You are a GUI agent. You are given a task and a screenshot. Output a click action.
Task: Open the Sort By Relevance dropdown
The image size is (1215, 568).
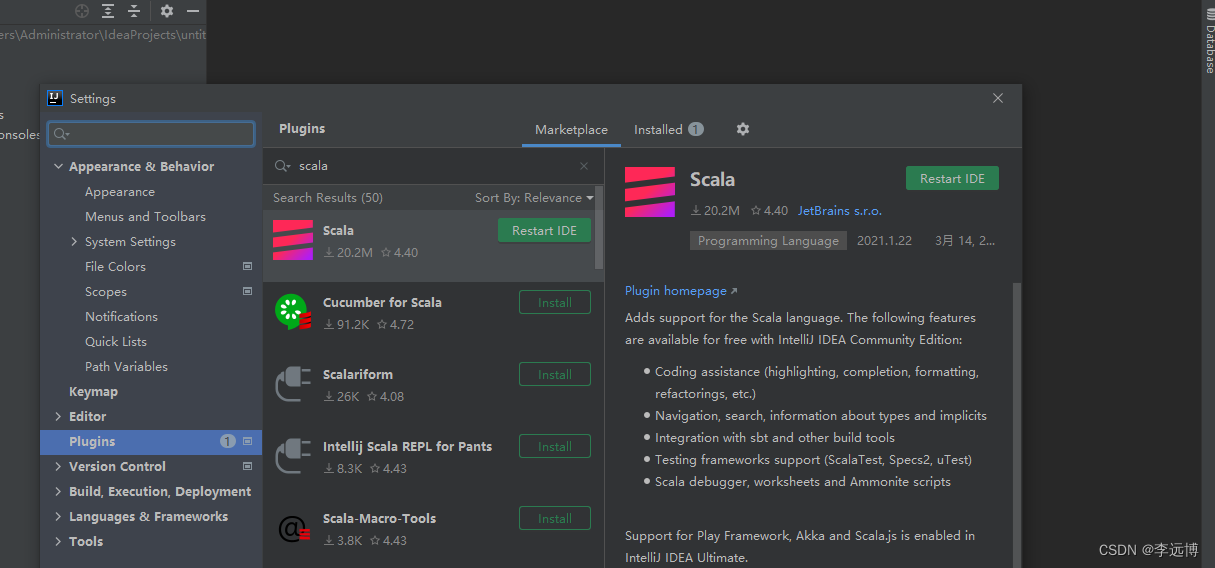coord(534,198)
